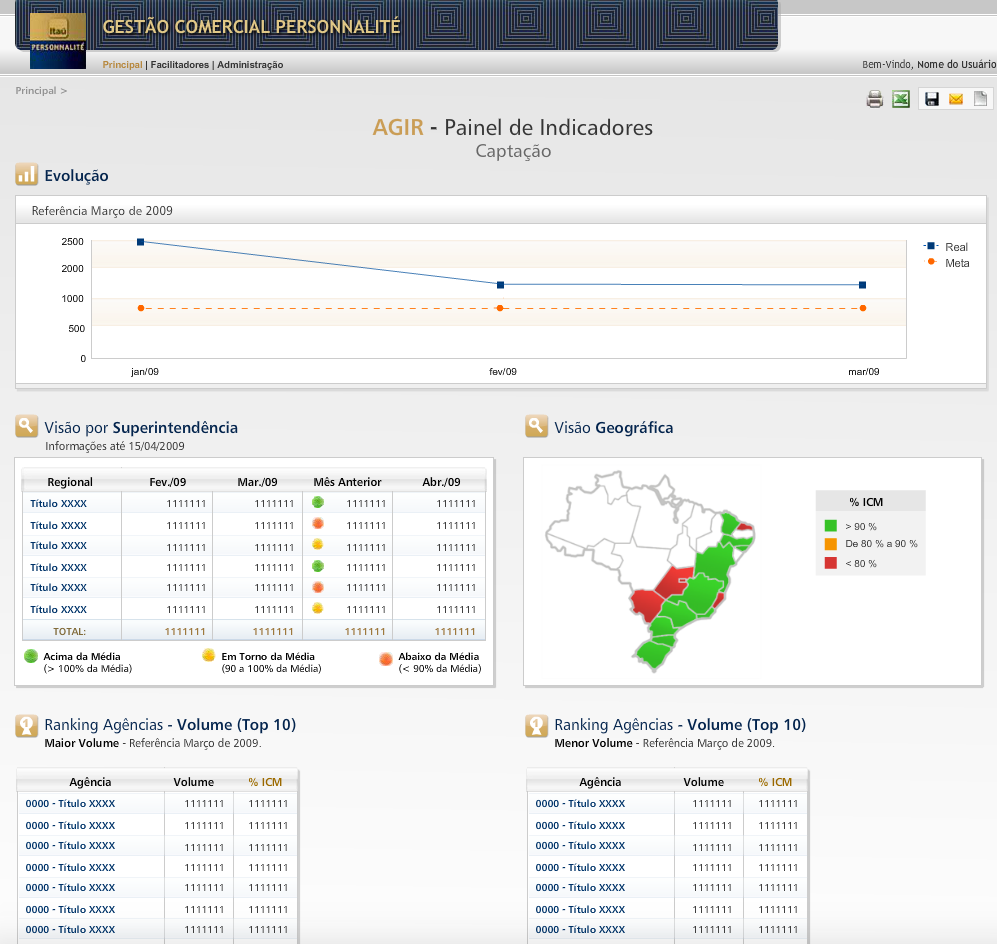Viewport: 997px width, 944px height.
Task: Open the Facilitadores menu
Action: coord(179,65)
